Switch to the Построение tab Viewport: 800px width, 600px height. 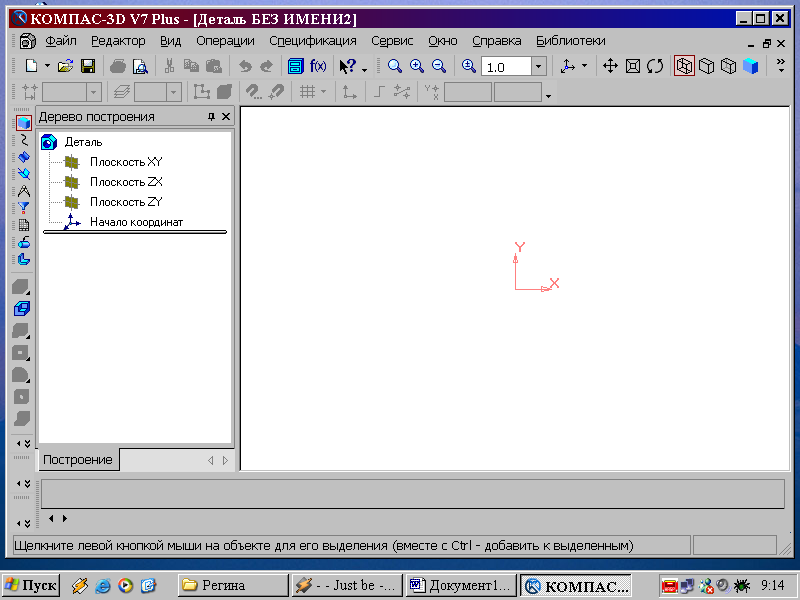point(78,460)
